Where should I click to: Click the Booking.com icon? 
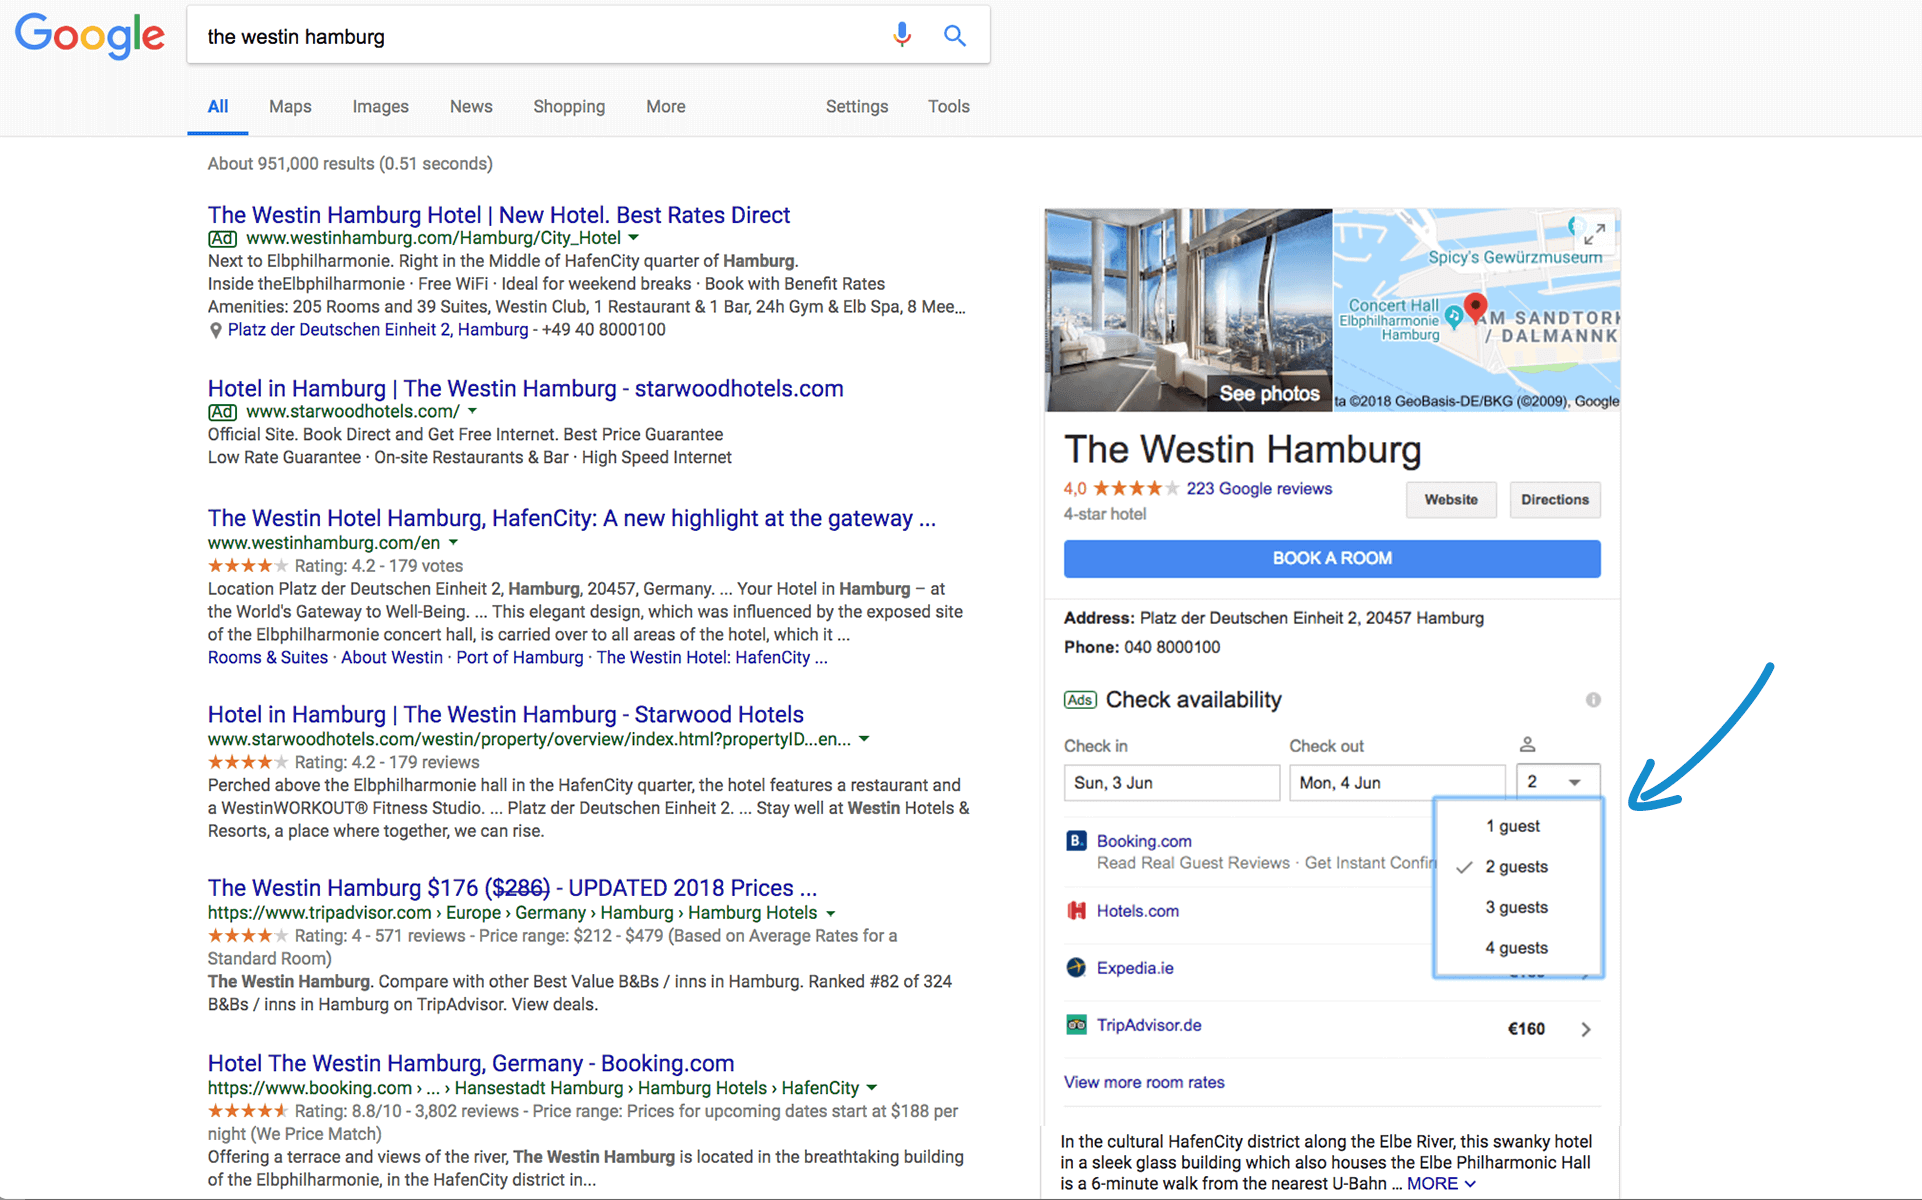[x=1076, y=841]
